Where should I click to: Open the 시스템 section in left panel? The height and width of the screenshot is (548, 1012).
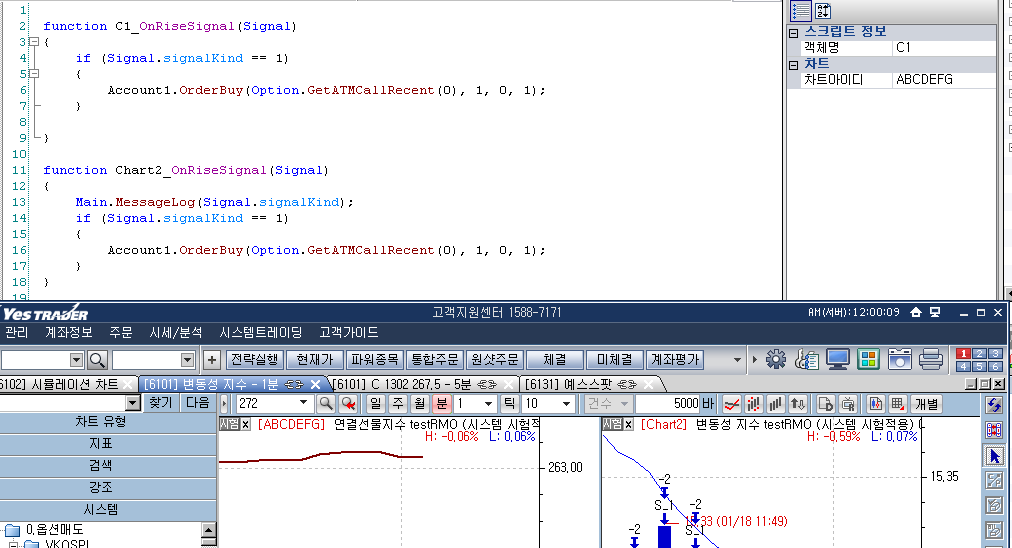pos(107,509)
